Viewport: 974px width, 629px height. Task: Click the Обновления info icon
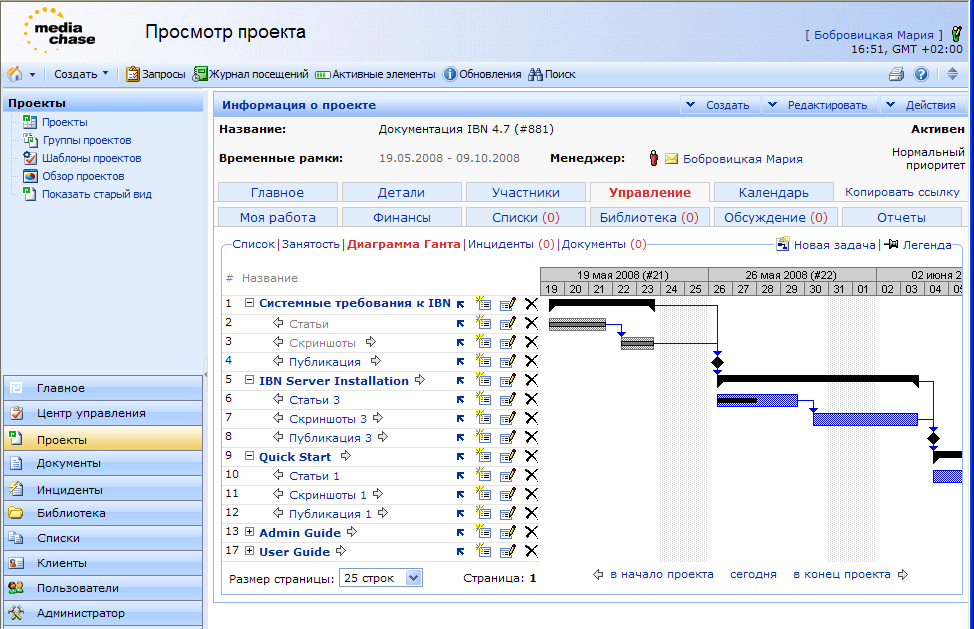pos(450,74)
